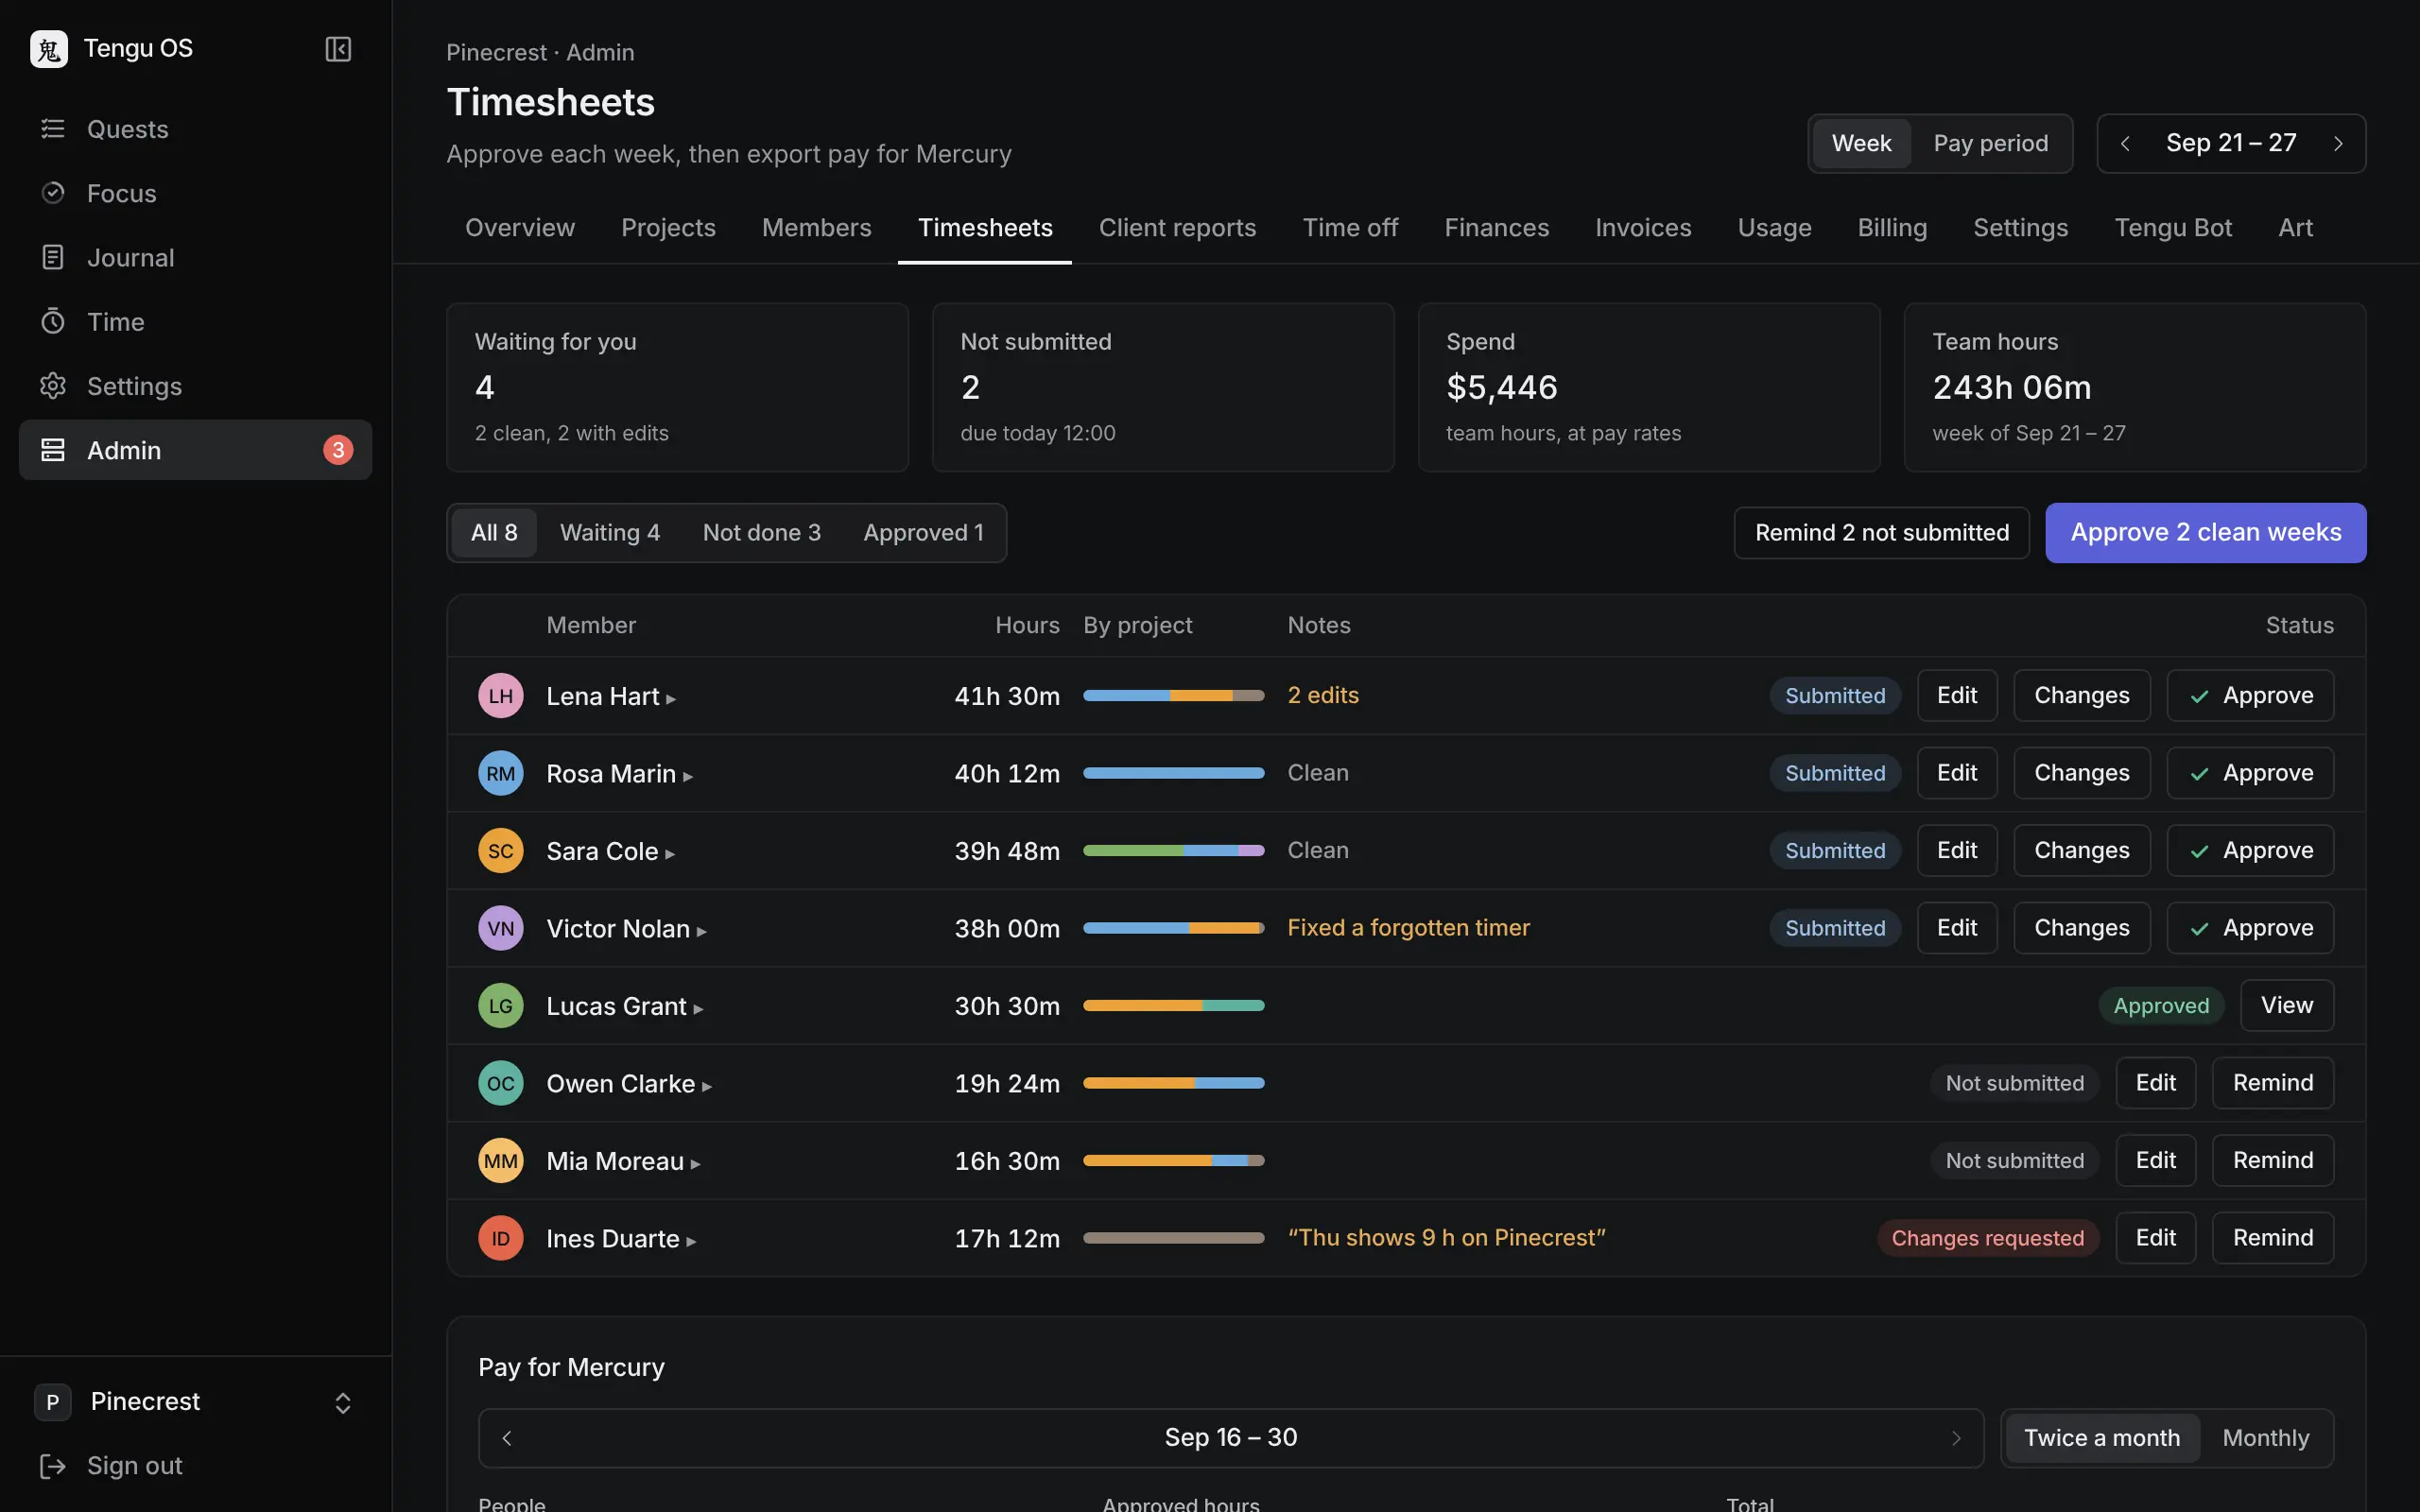Expand Mia Moreau's row
2420x1512 pixels.
(695, 1164)
